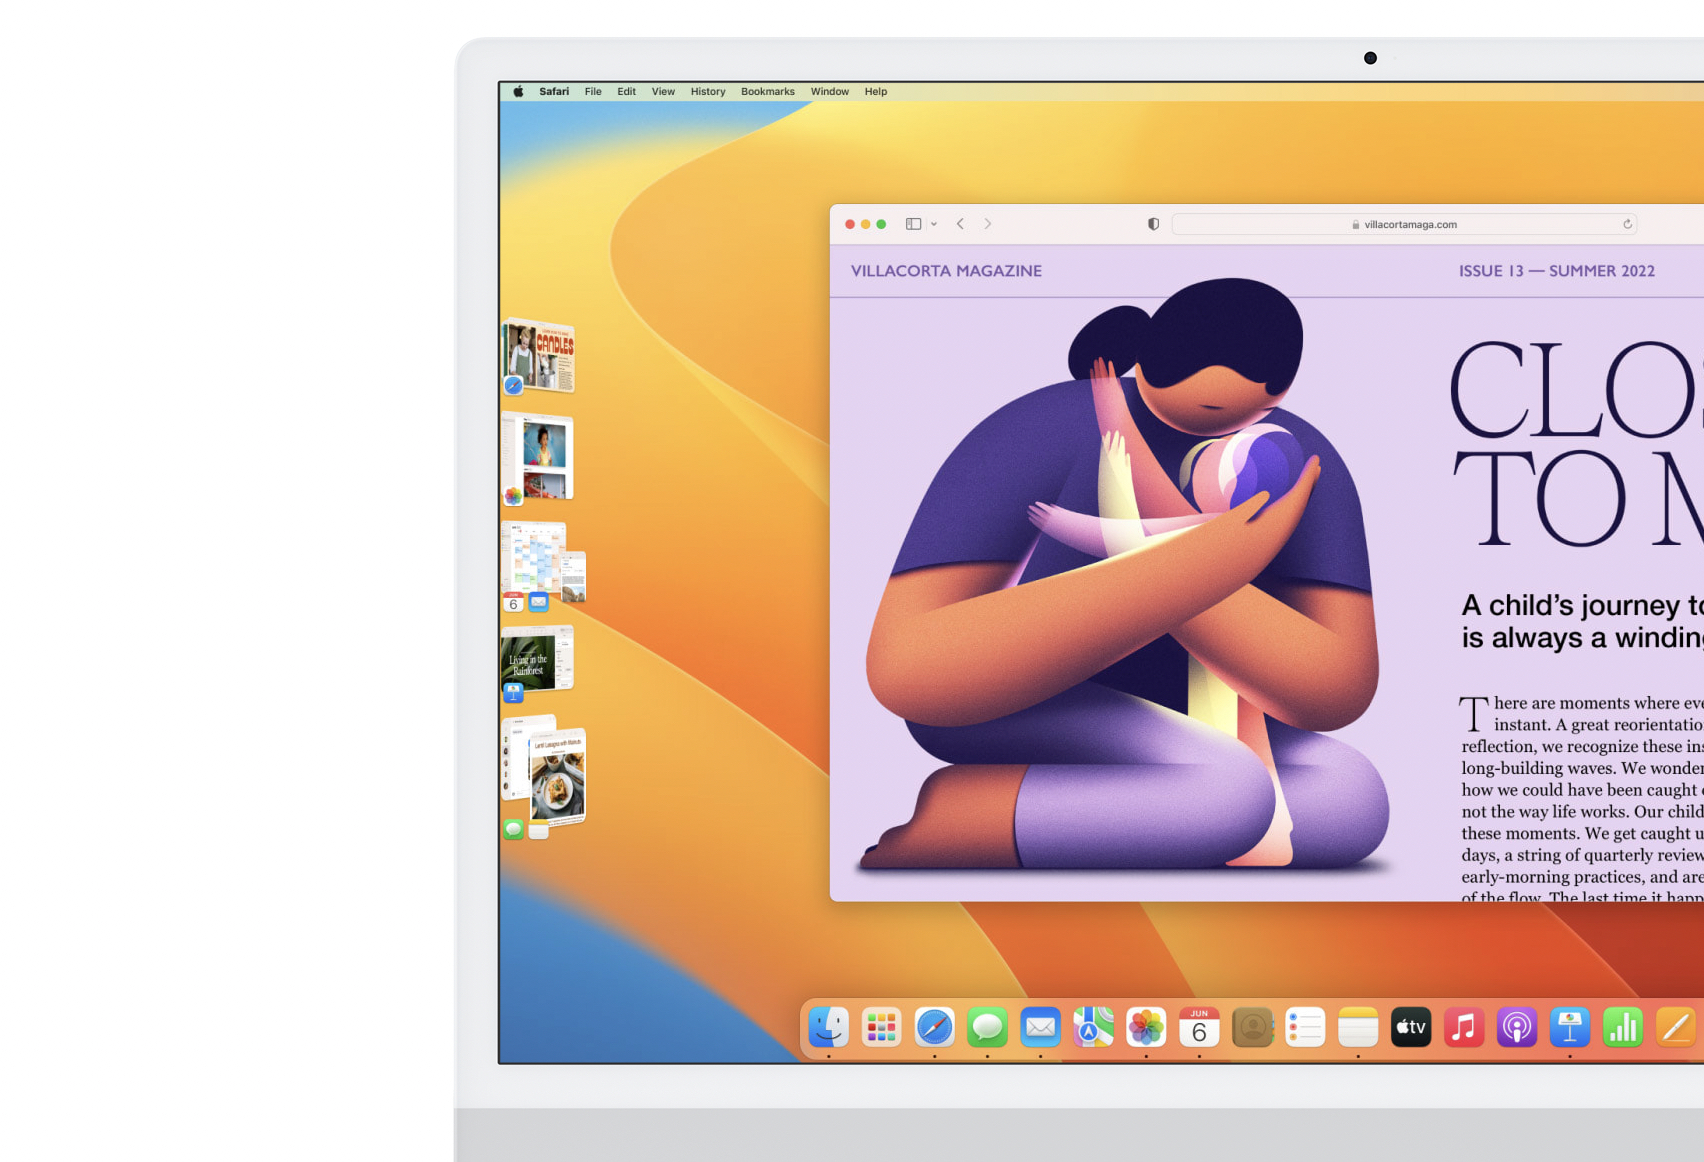This screenshot has width=1704, height=1162.
Task: Open the Safari application menu
Action: pos(554,92)
